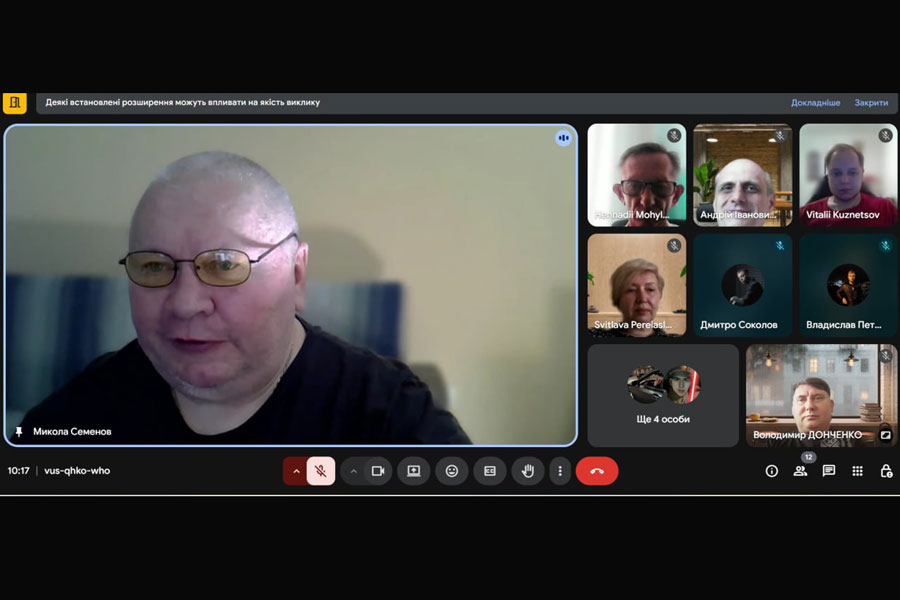Click Дмитро Соколов avatar picture

[742, 285]
